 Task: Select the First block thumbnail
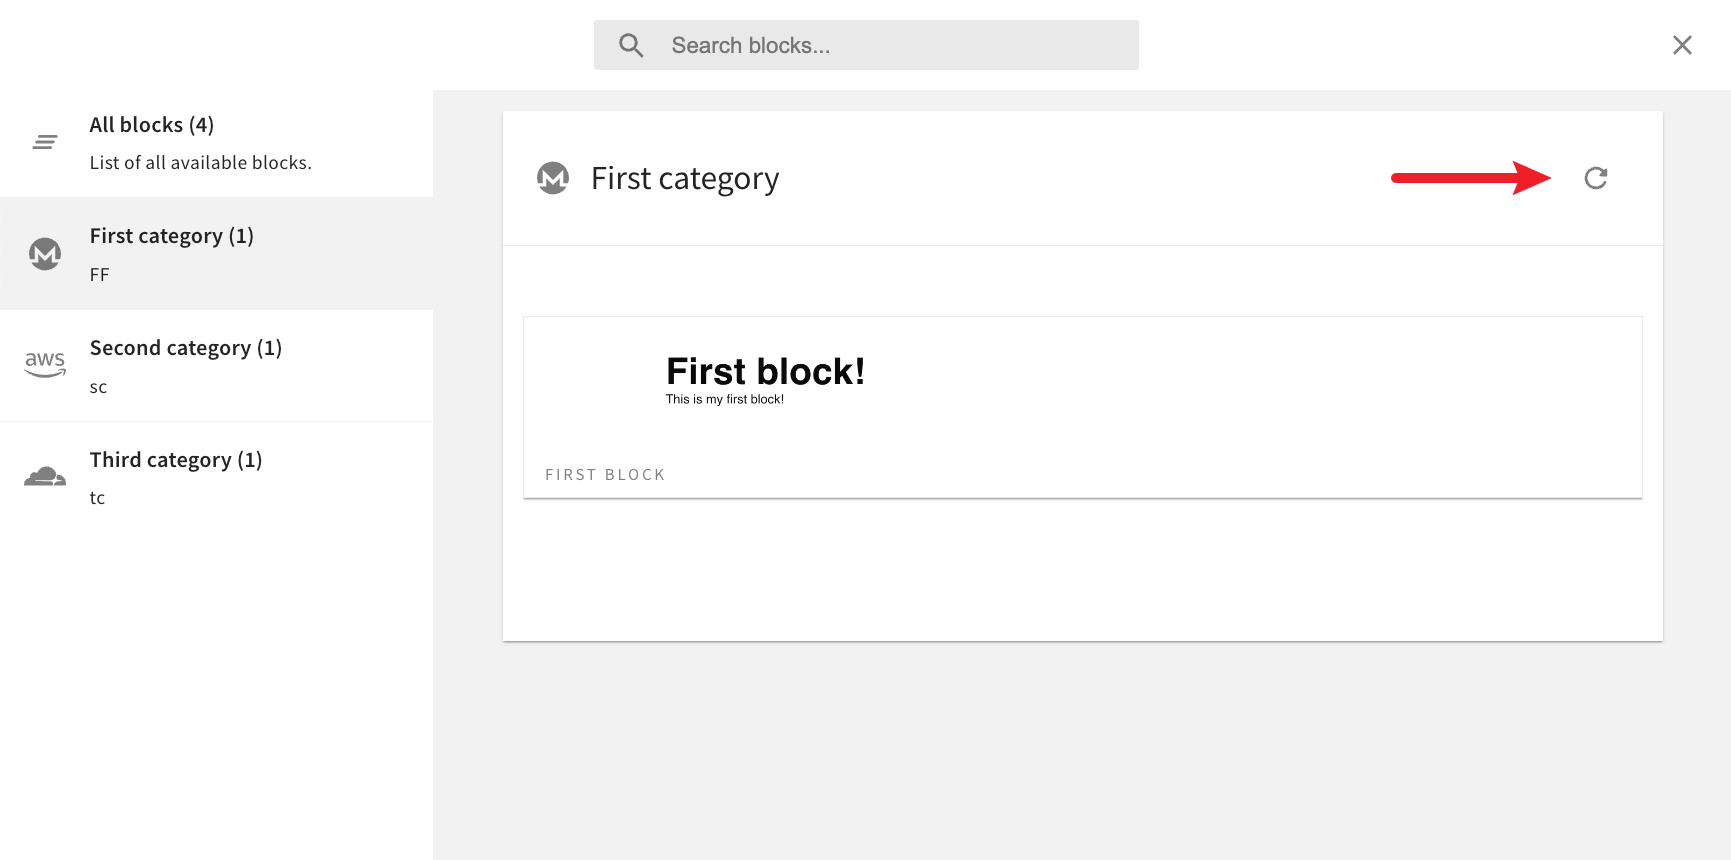[x=1082, y=406]
